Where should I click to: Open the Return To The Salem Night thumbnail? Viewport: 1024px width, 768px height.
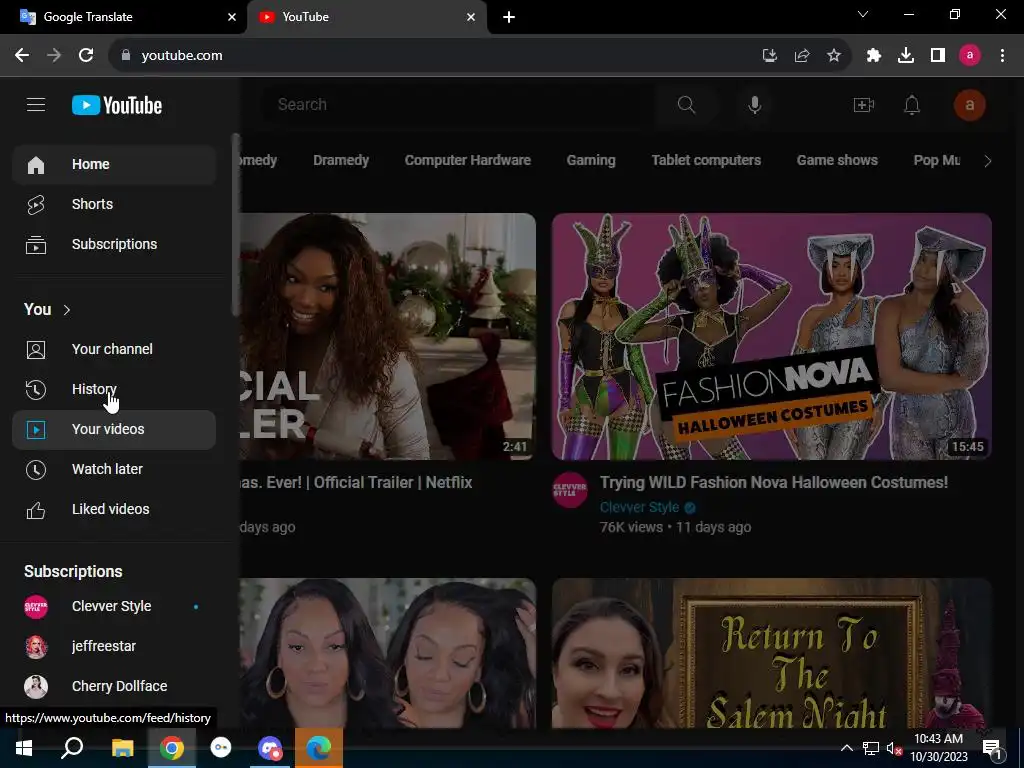tap(772, 653)
